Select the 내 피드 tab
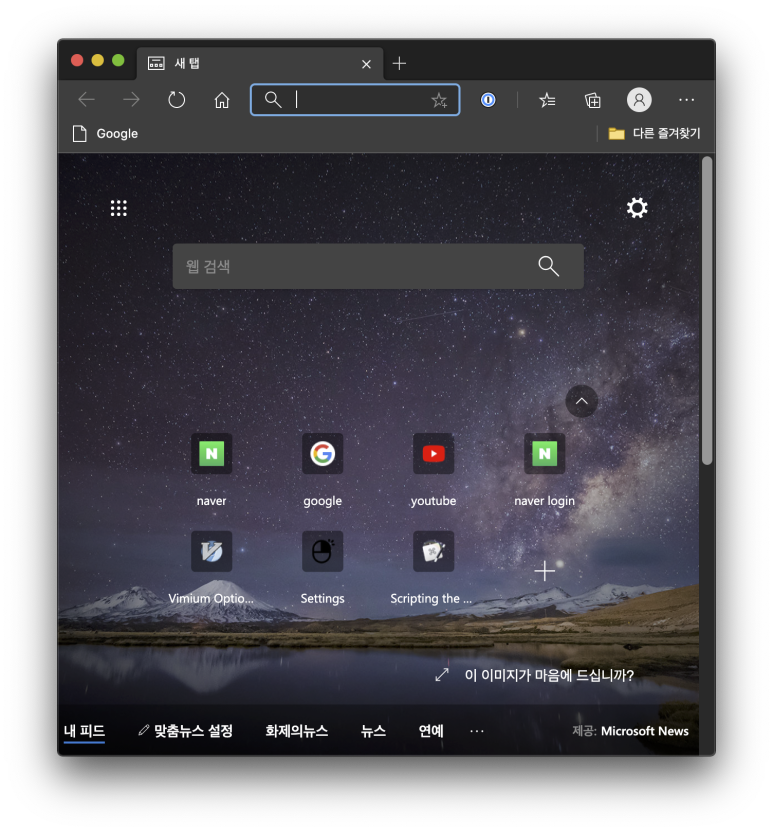 point(84,731)
